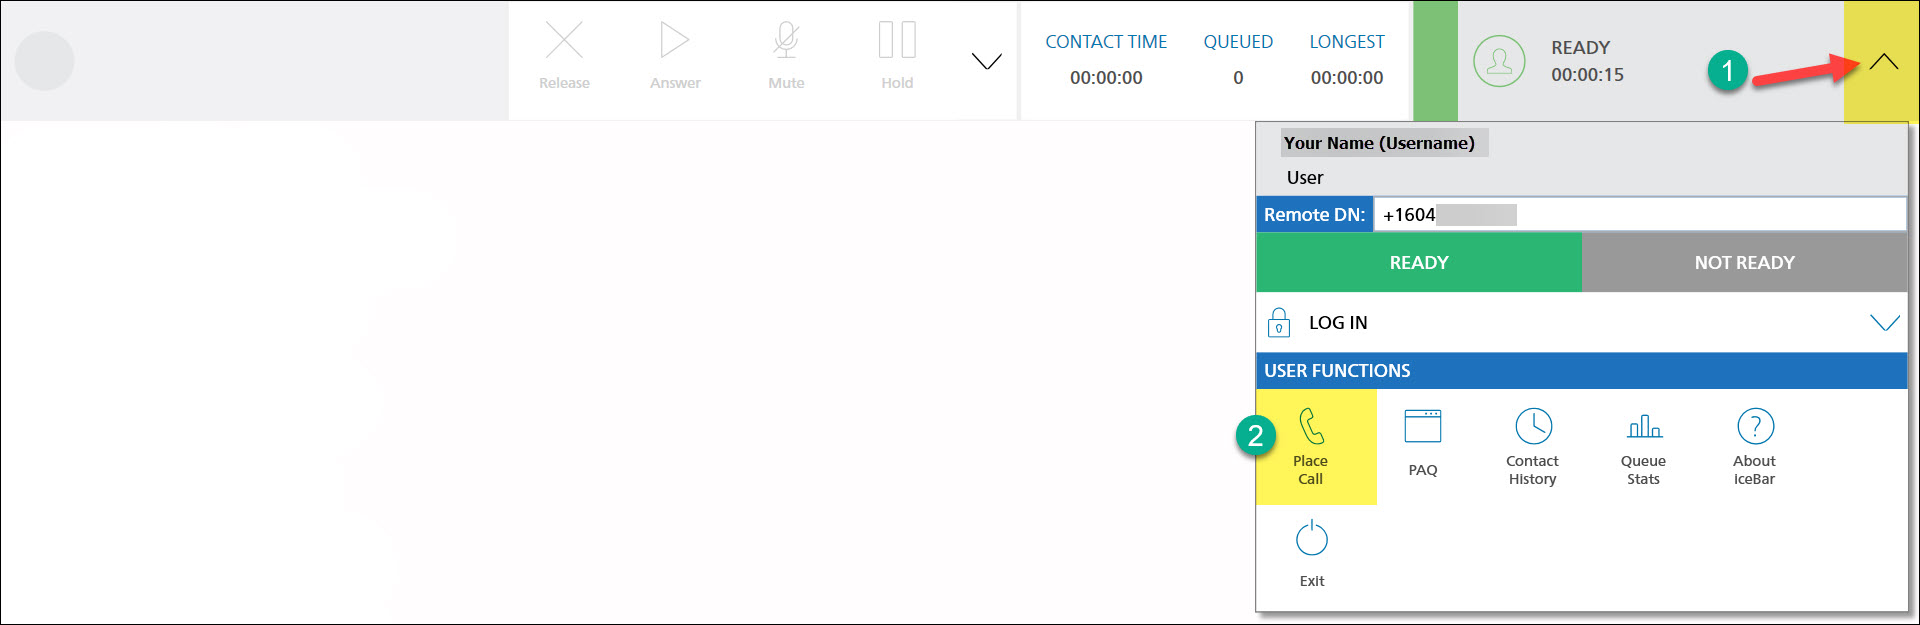Click the agent avatar status icon
1920x625 pixels.
coord(1499,61)
